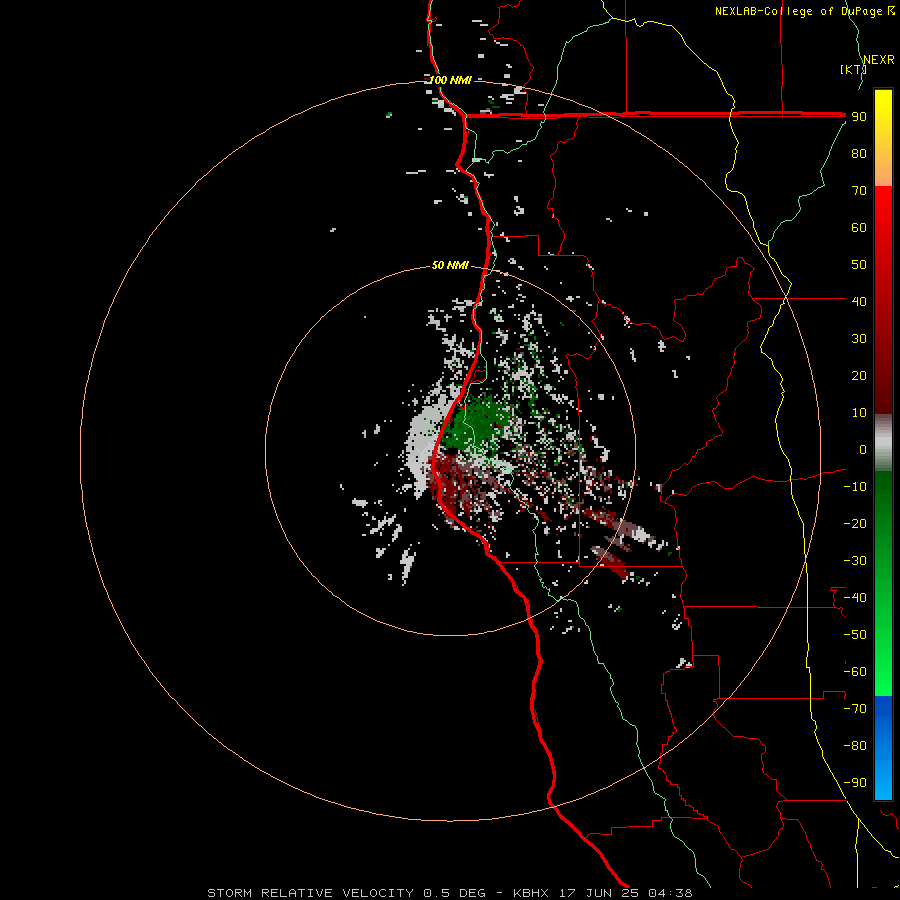Click the 50 NMI range ring label
This screenshot has width=900, height=900.
[x=450, y=265]
